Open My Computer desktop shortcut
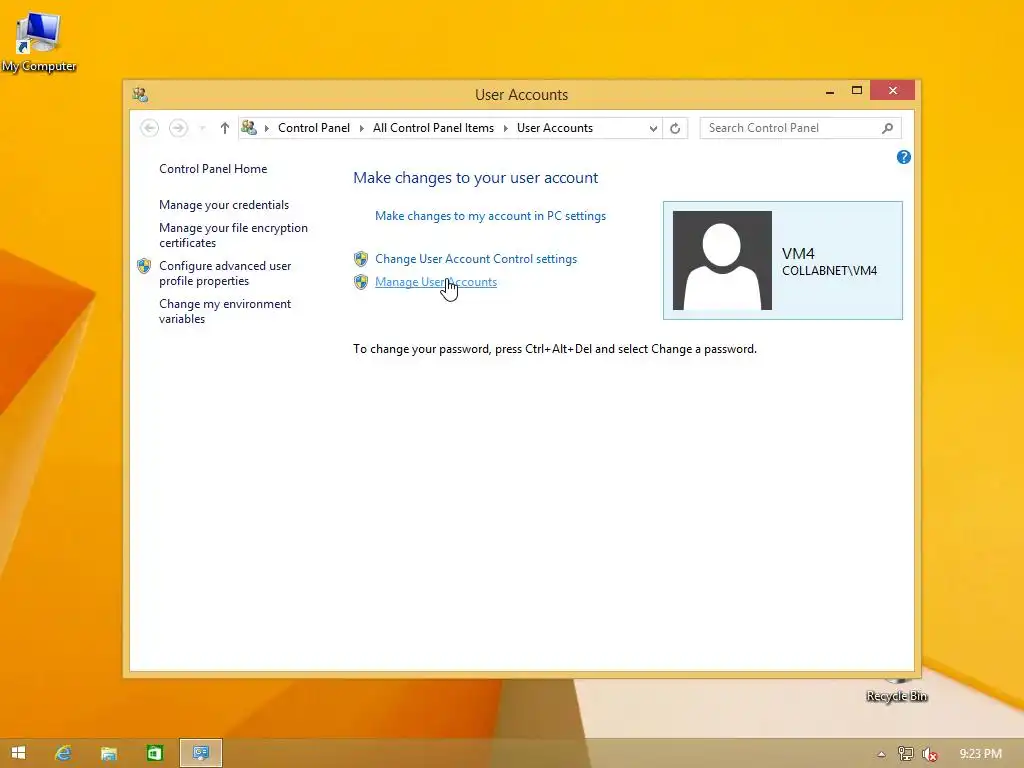The image size is (1024, 768). coord(39,41)
